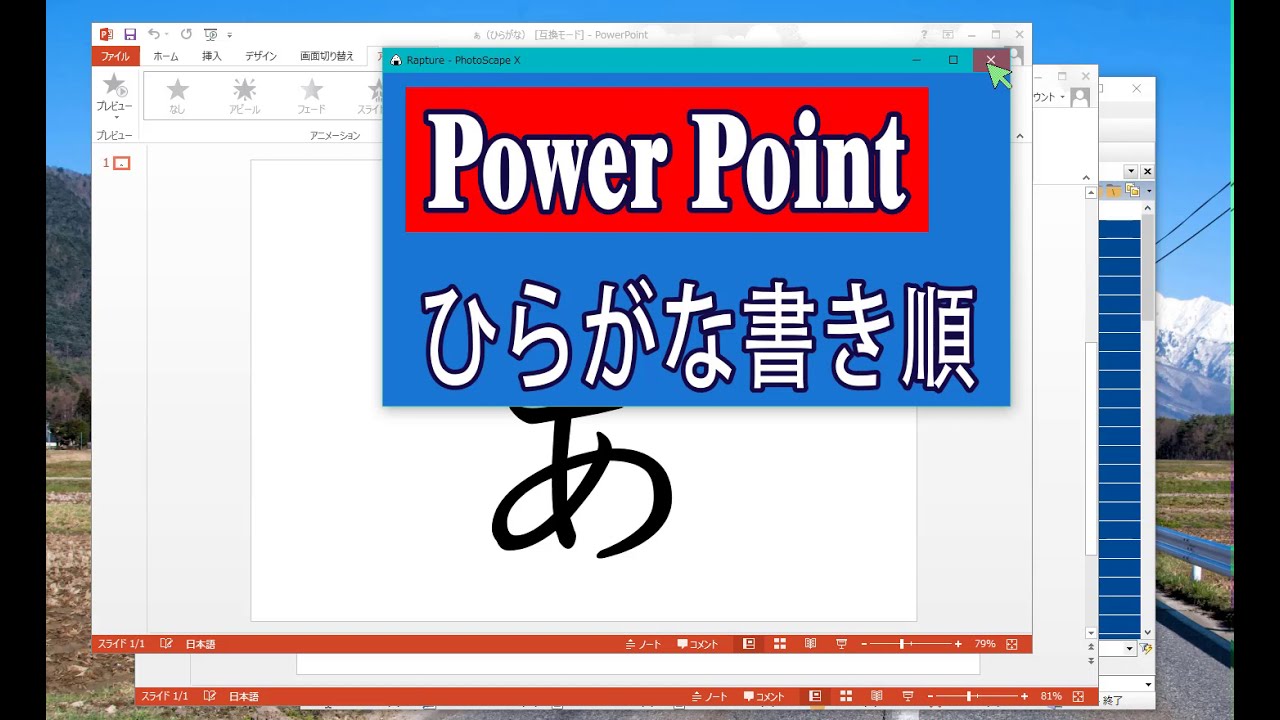Select the アピール animation effect

[244, 96]
